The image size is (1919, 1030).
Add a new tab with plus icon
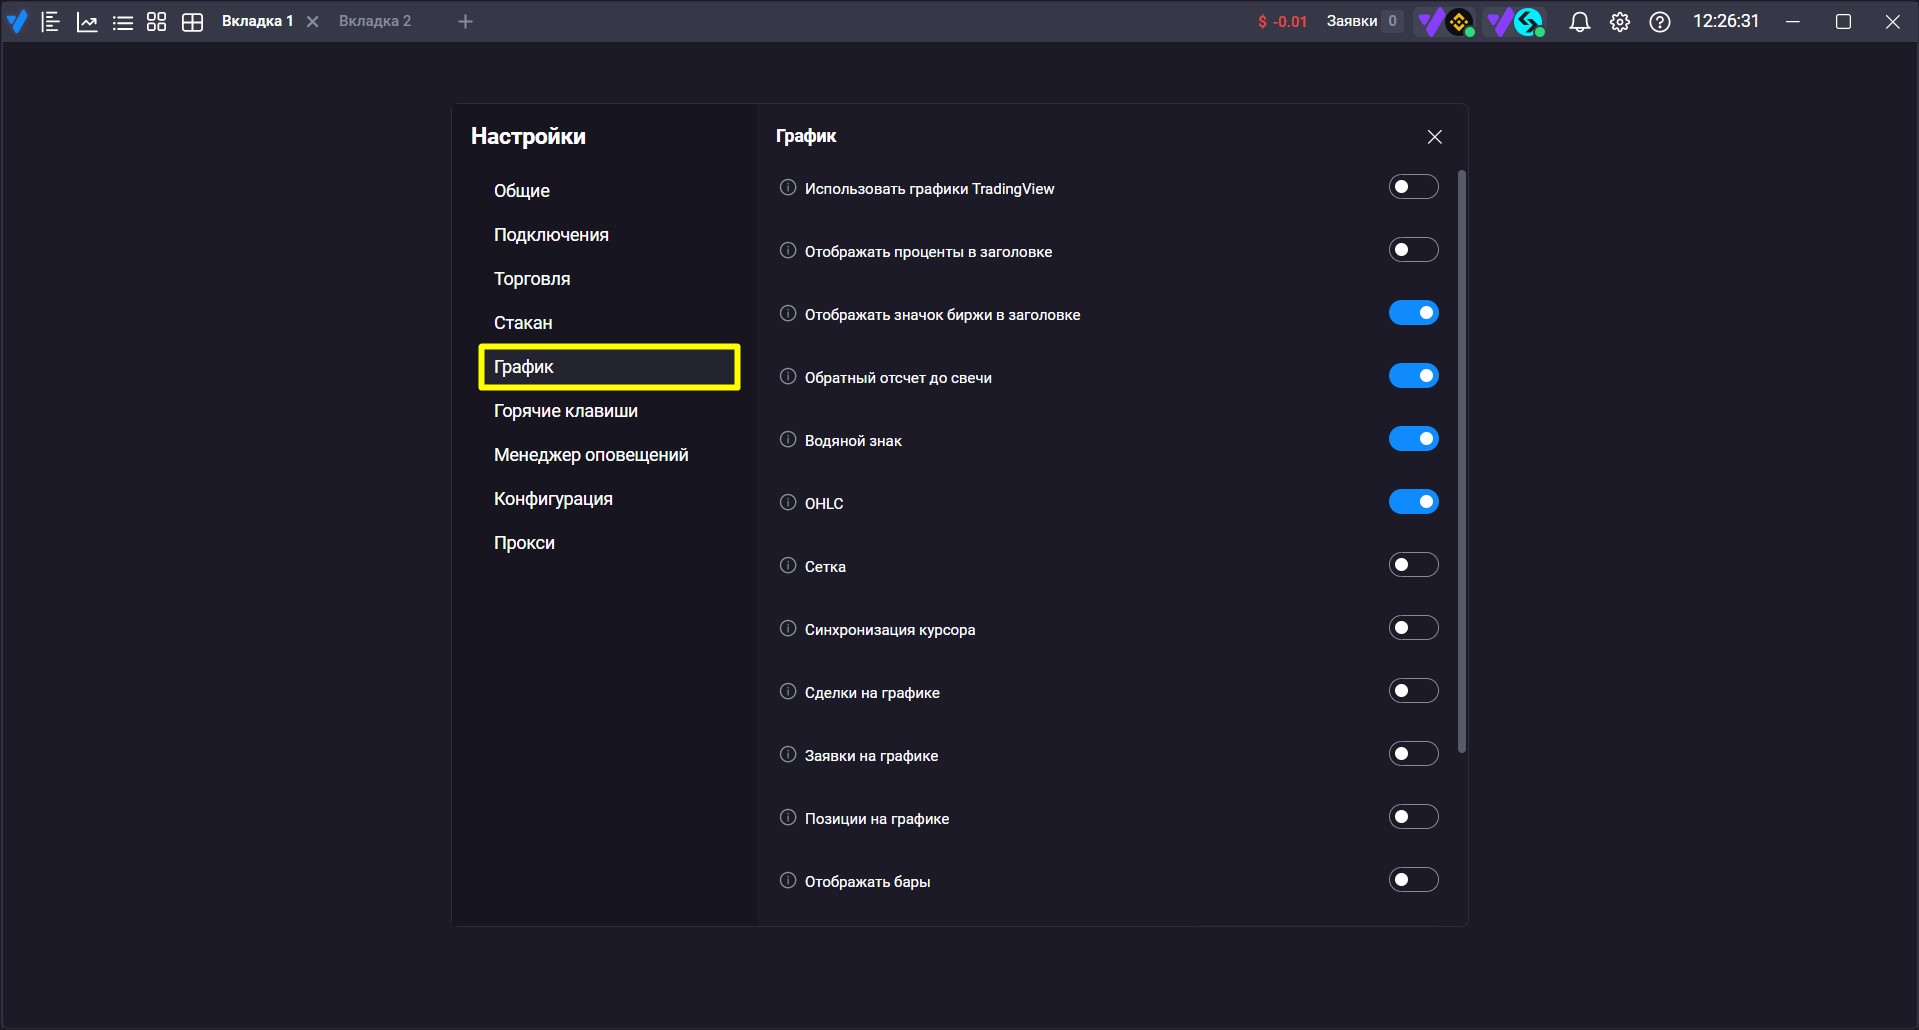click(x=465, y=22)
